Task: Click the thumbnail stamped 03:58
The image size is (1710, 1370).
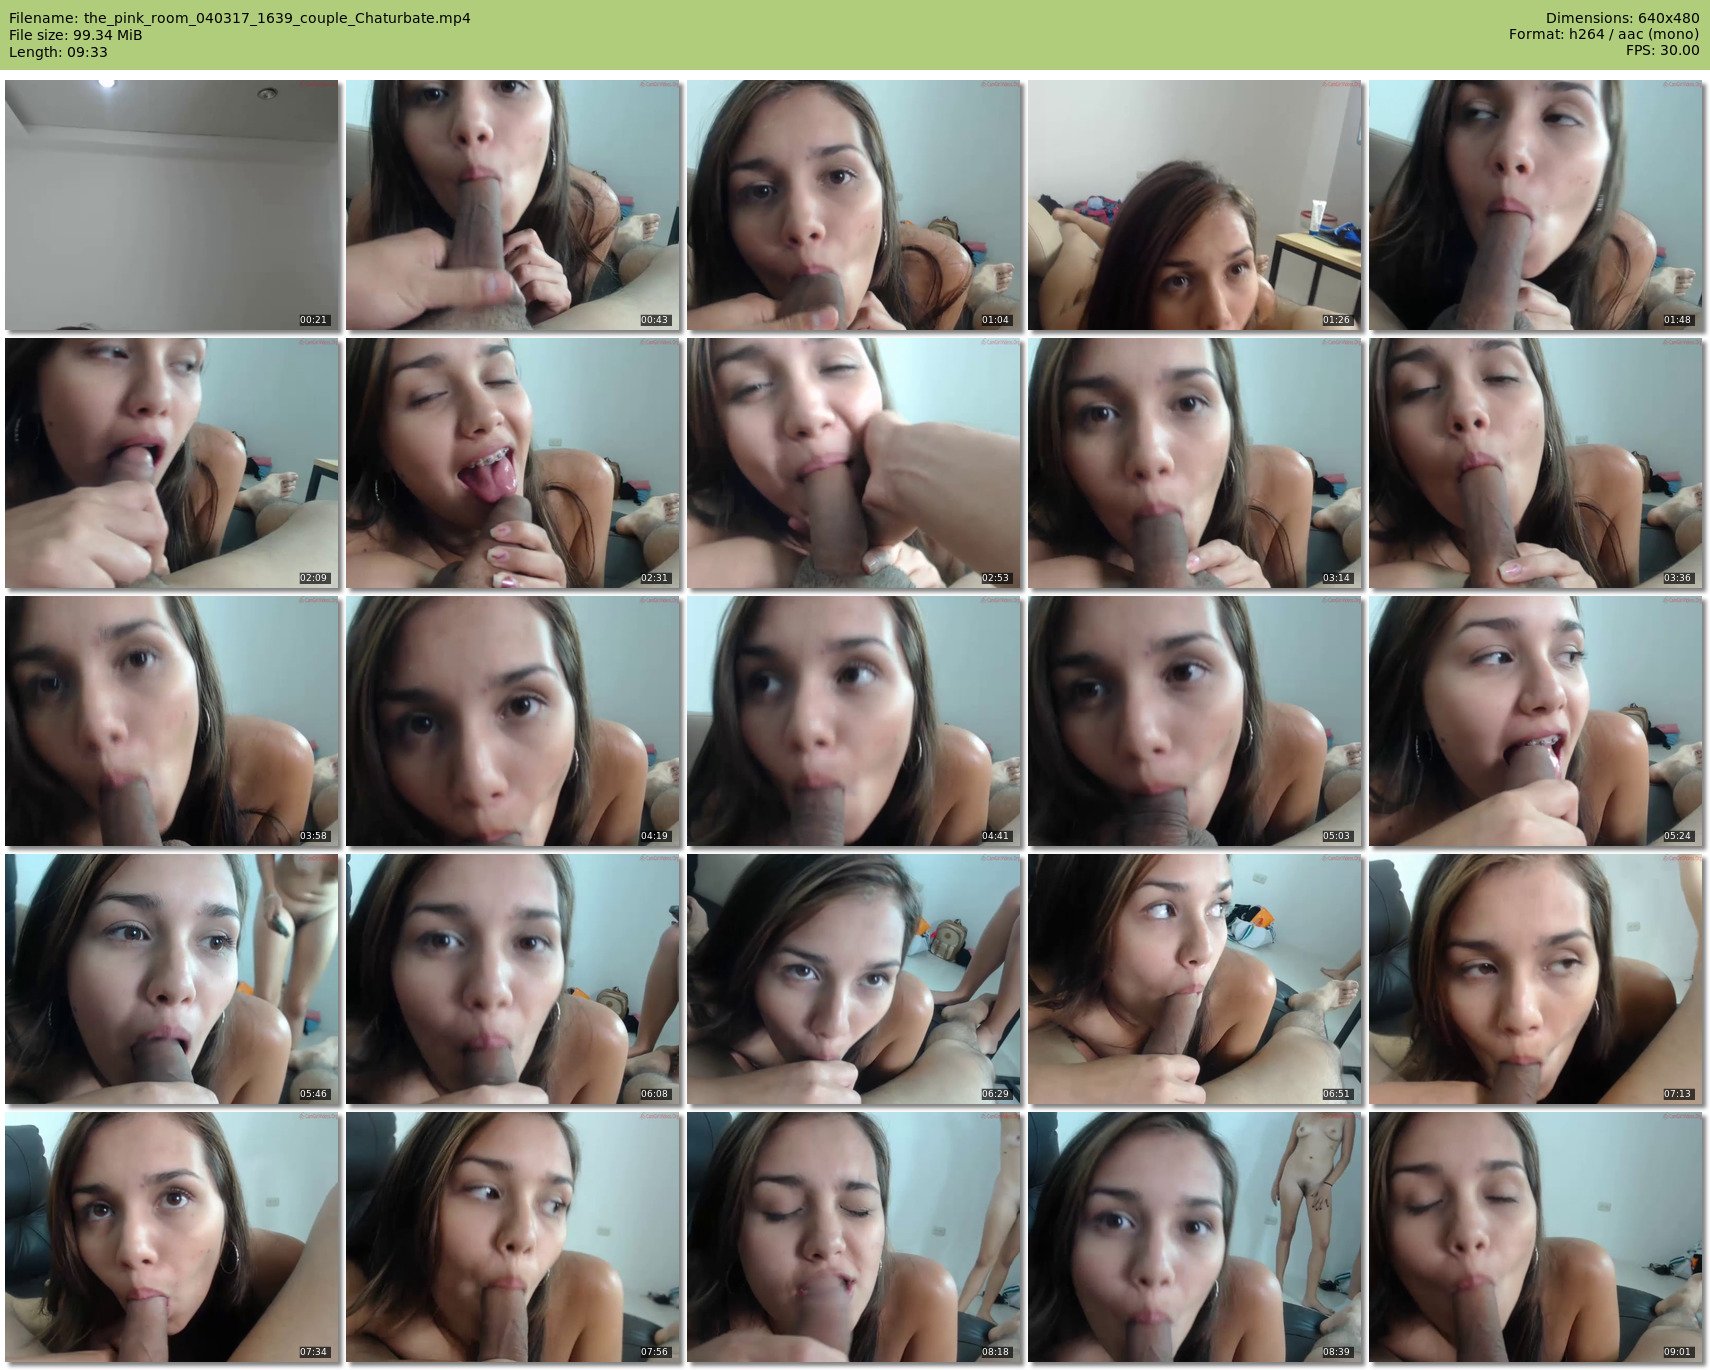Action: coord(172,721)
